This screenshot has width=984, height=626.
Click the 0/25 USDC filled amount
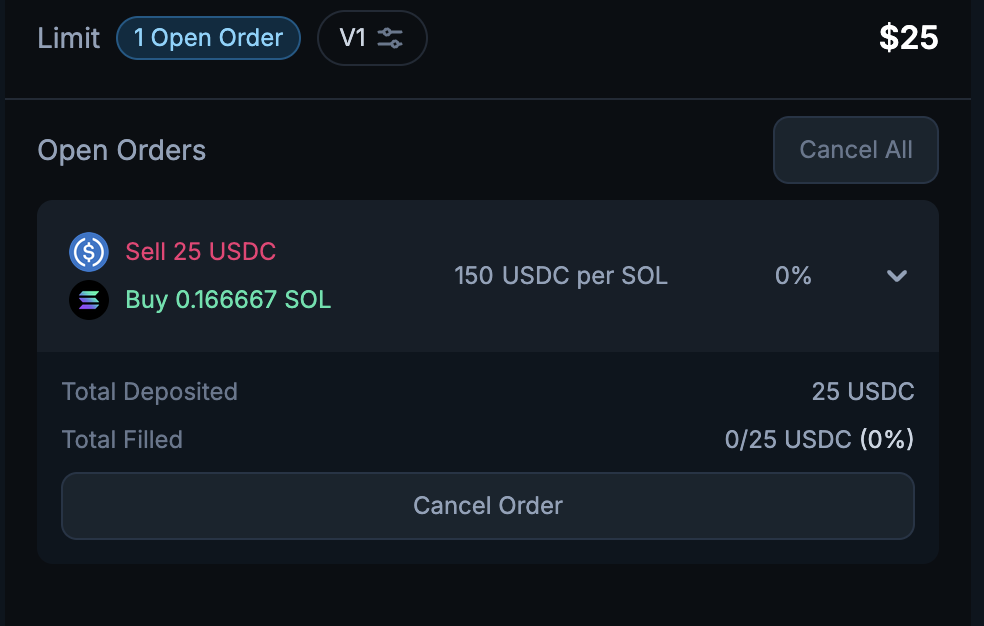point(788,440)
